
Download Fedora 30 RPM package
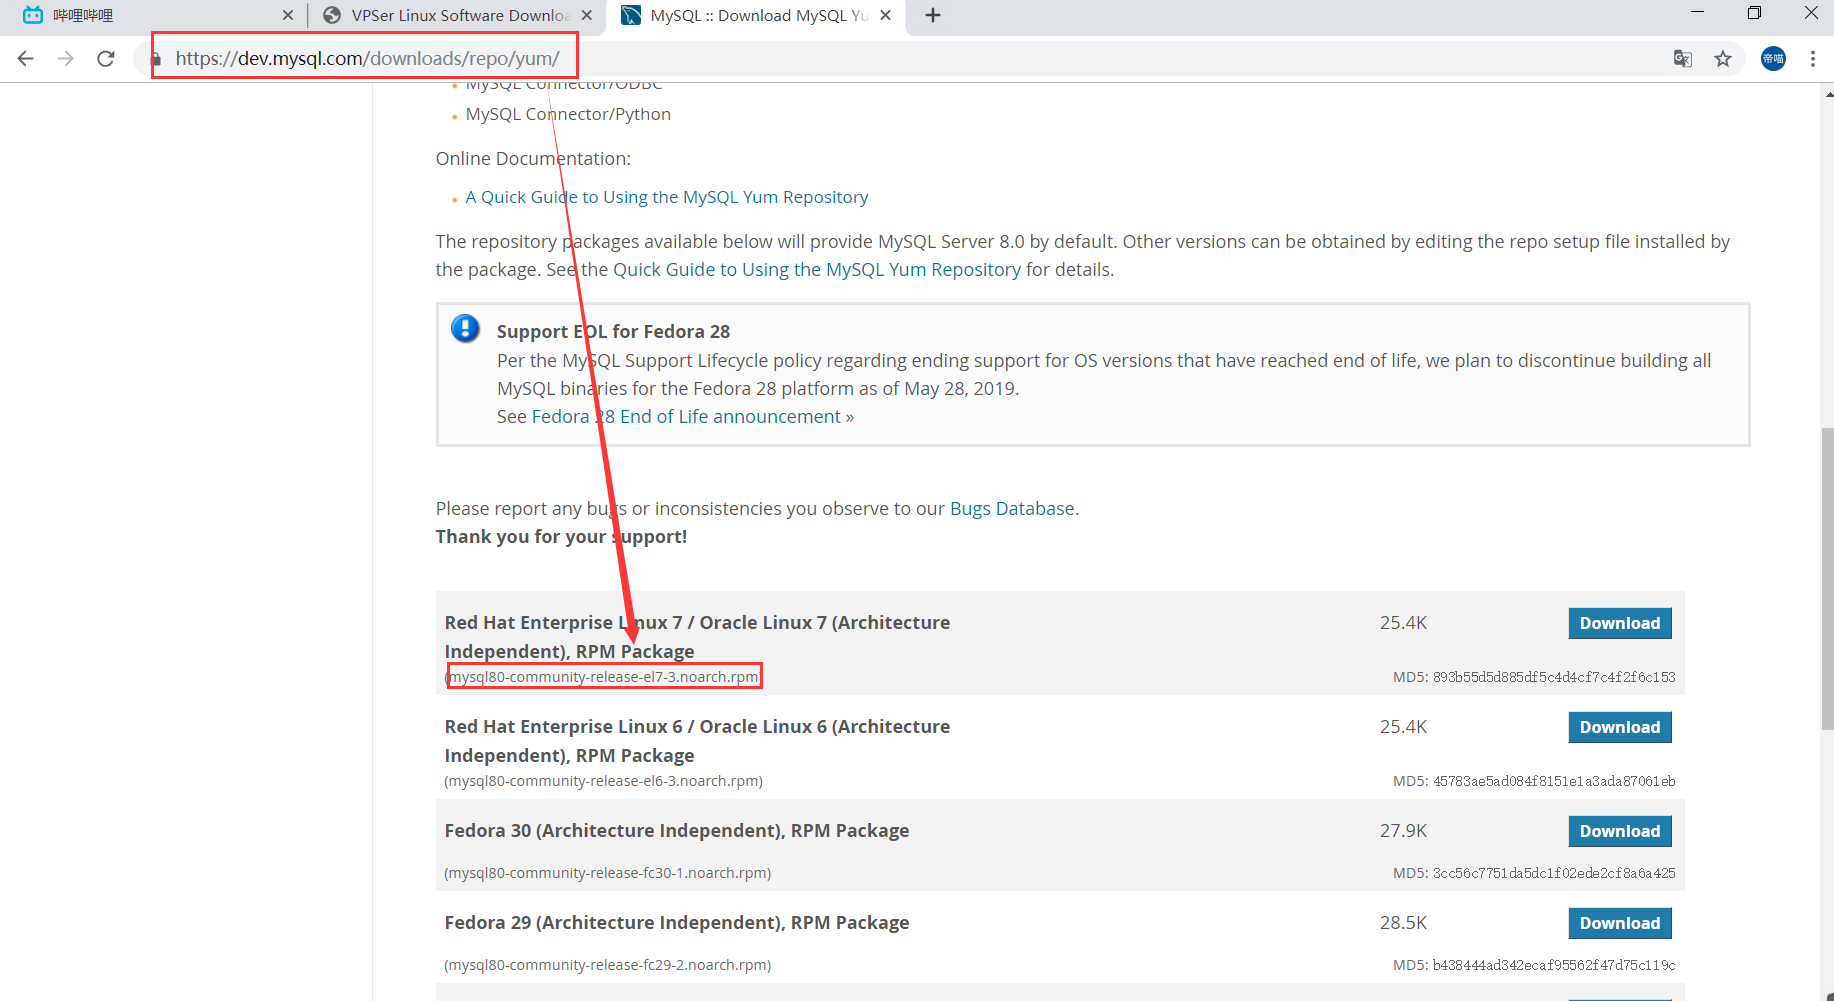[1619, 831]
